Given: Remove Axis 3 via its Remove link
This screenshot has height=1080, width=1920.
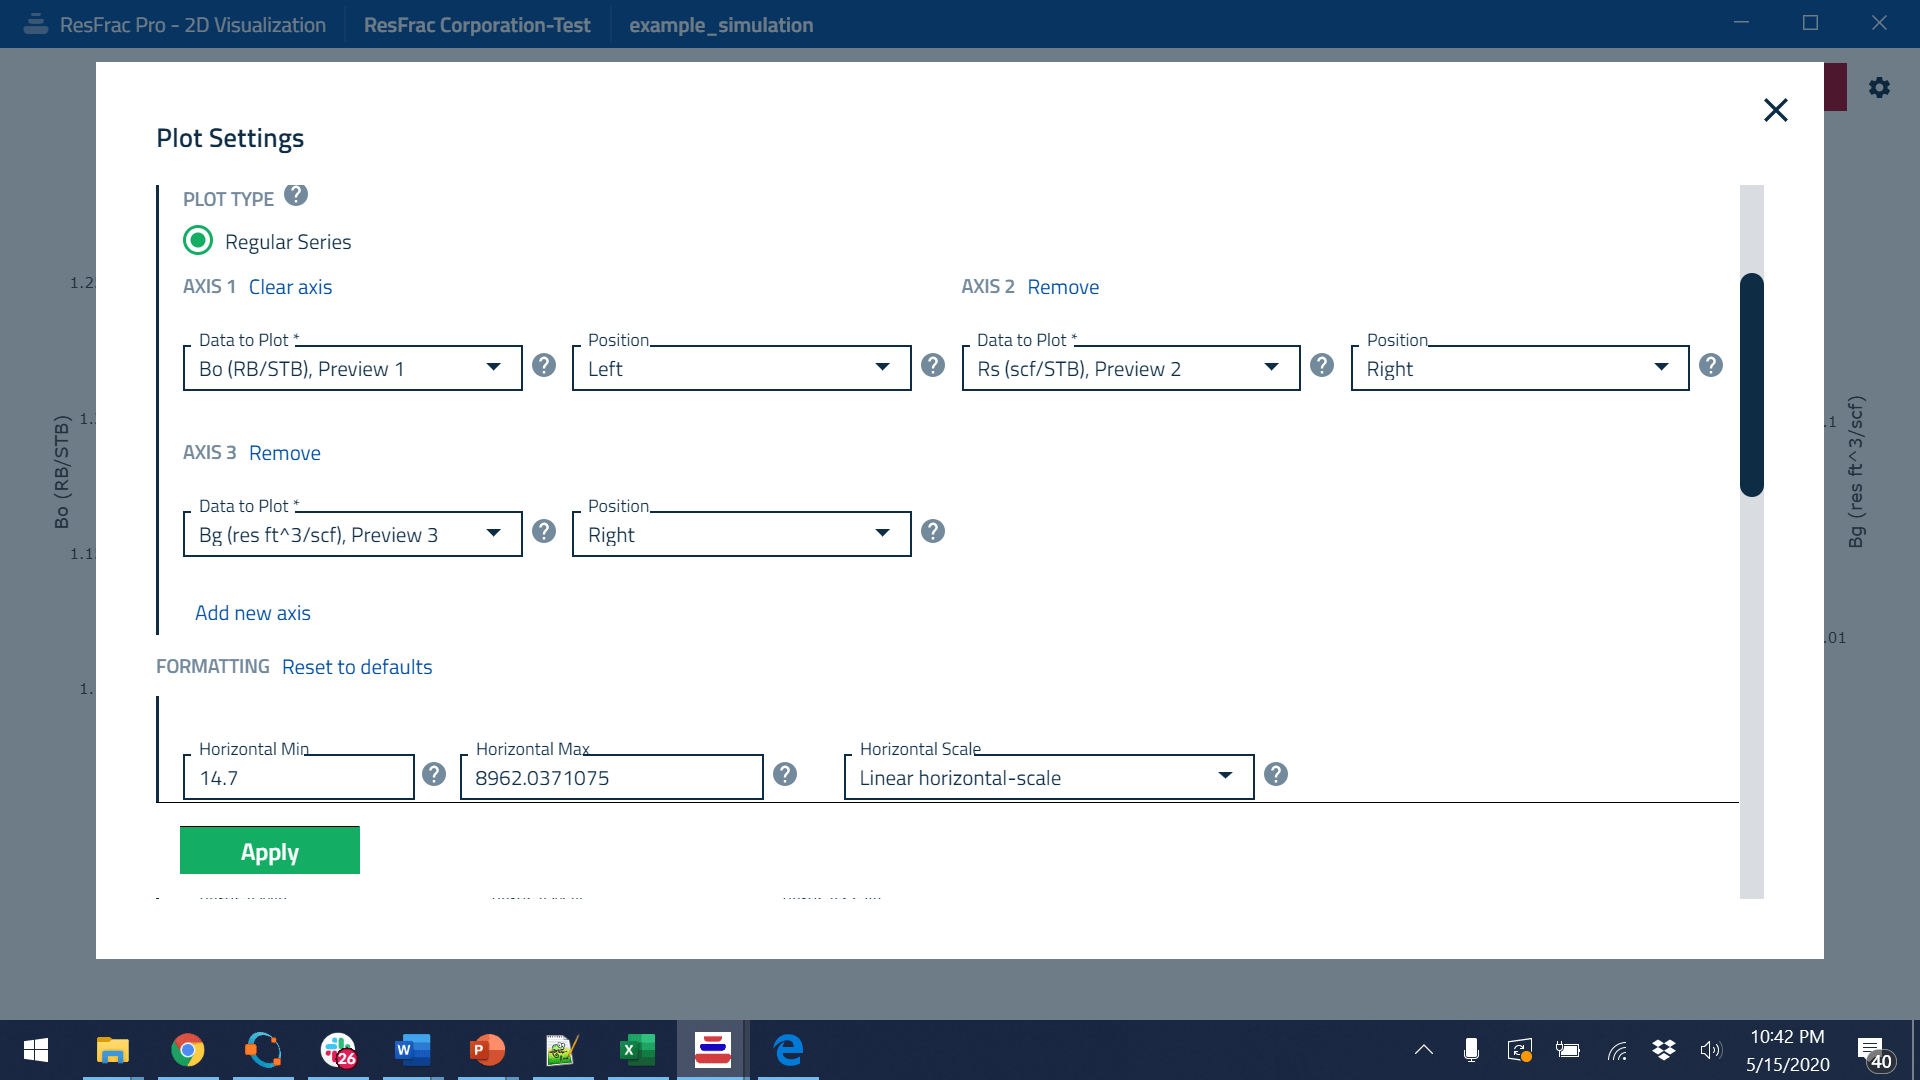Looking at the screenshot, I should [285, 453].
